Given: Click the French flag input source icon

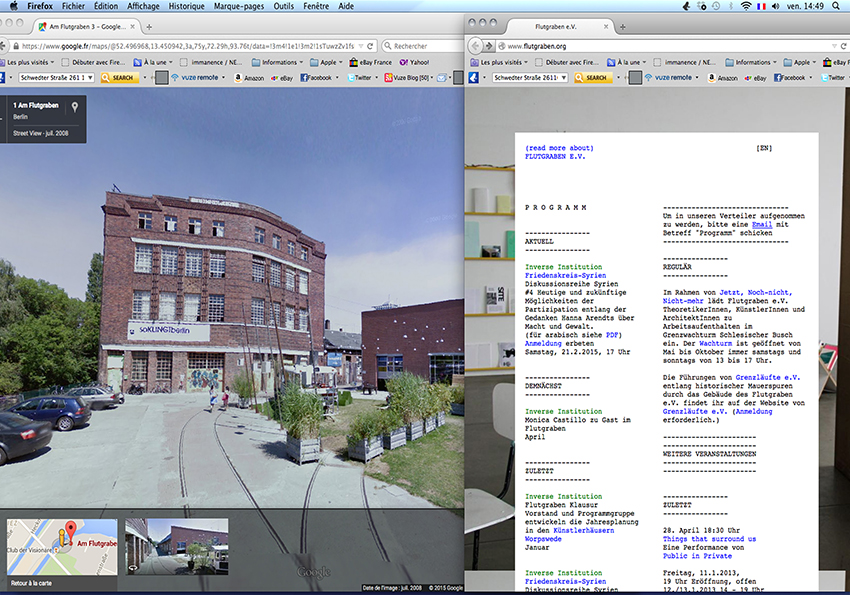Looking at the screenshot, I should click(761, 6).
